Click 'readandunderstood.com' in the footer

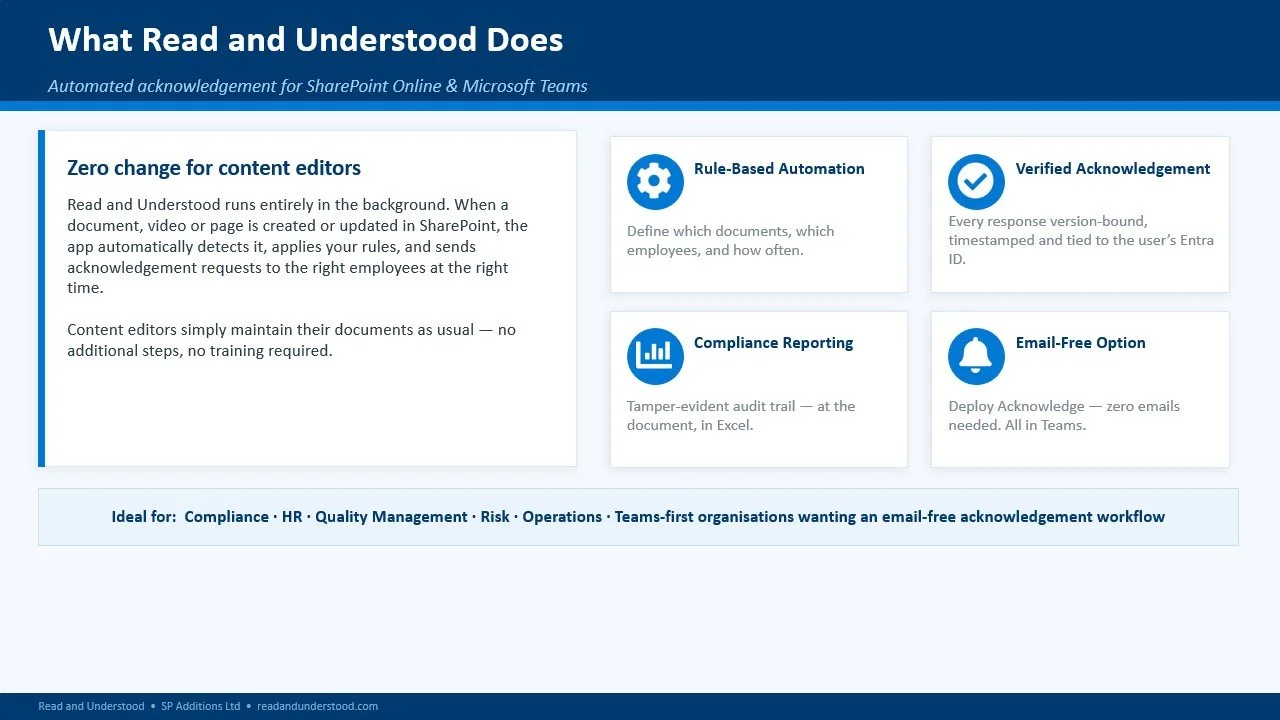click(x=318, y=706)
